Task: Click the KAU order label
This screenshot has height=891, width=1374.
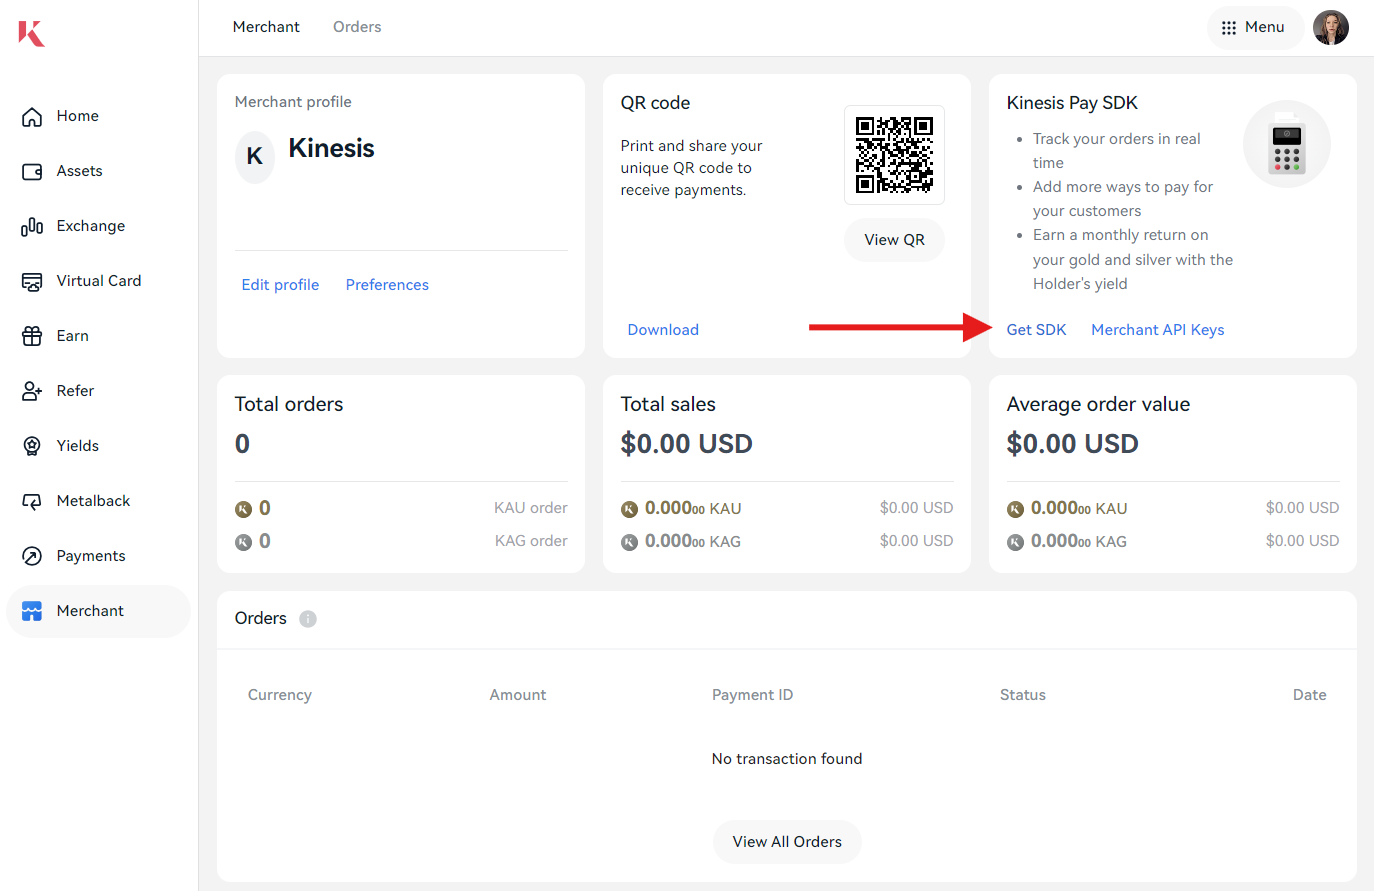Action: (x=530, y=508)
